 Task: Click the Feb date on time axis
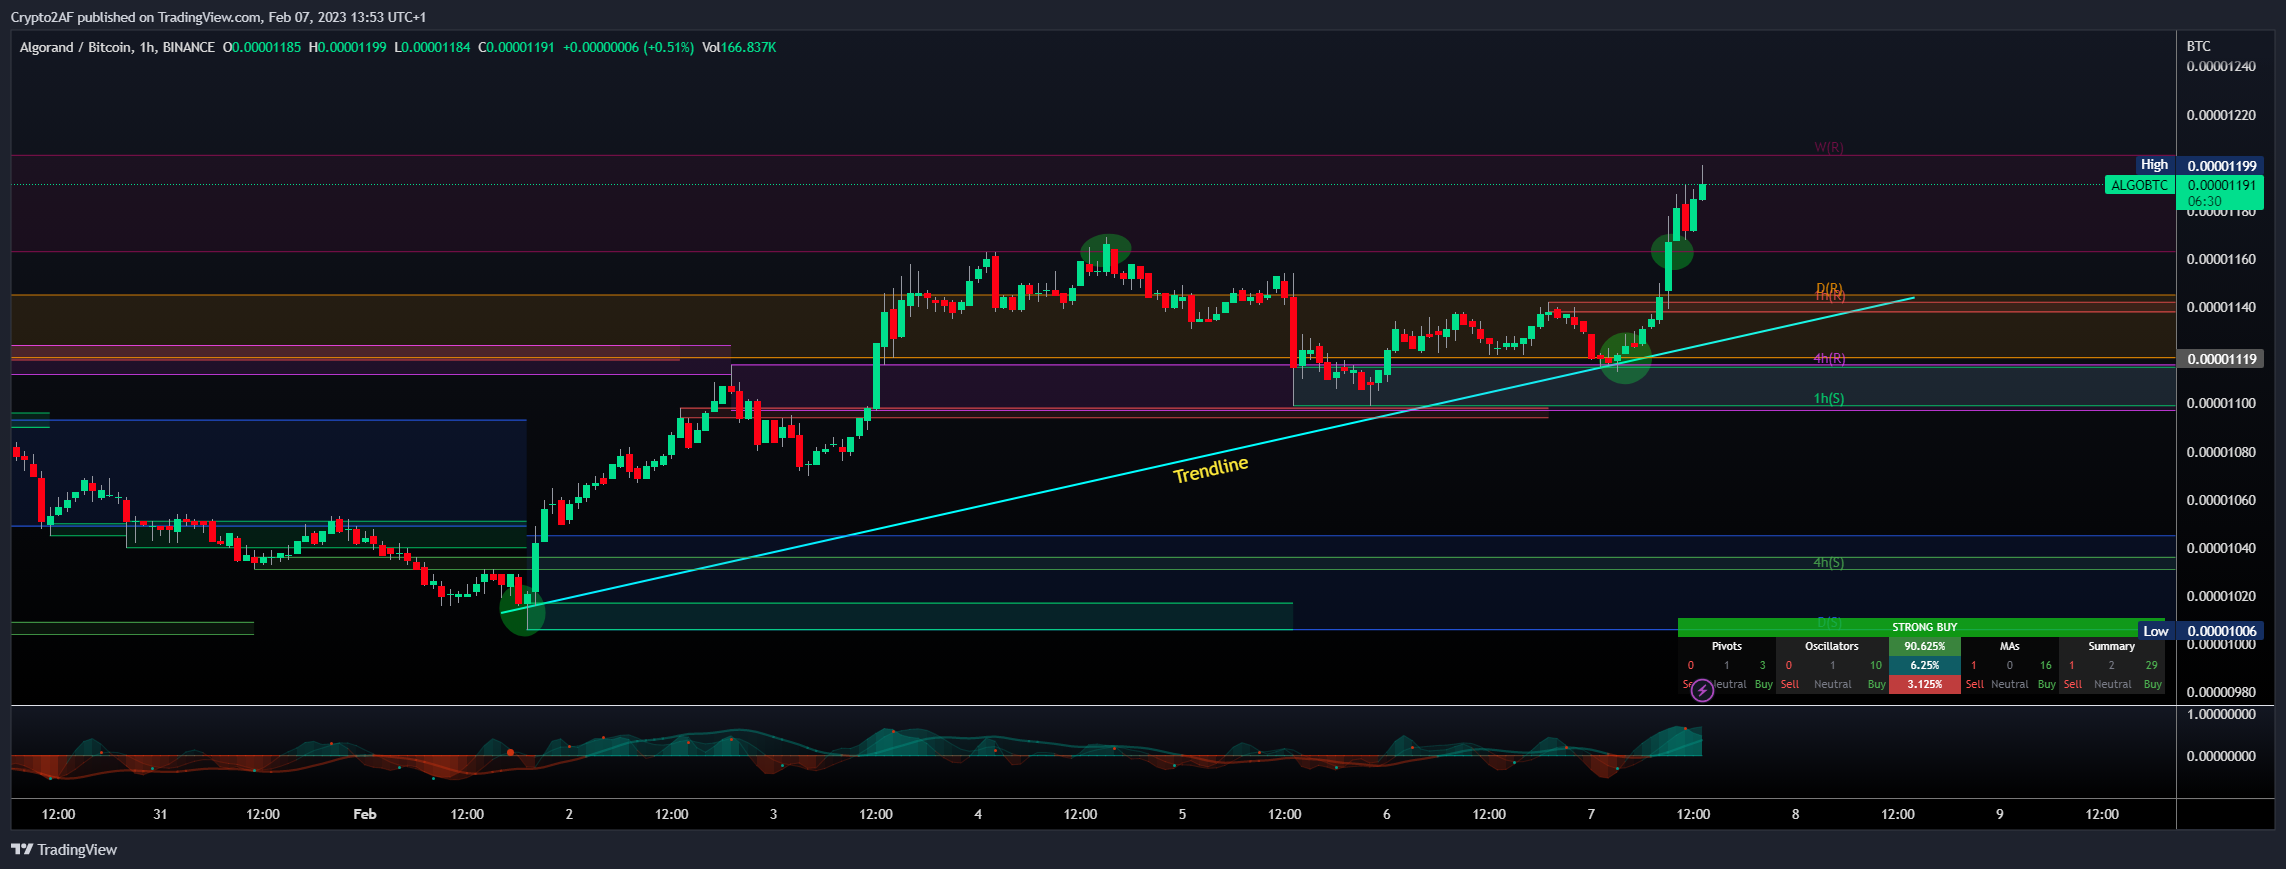pos(365,814)
